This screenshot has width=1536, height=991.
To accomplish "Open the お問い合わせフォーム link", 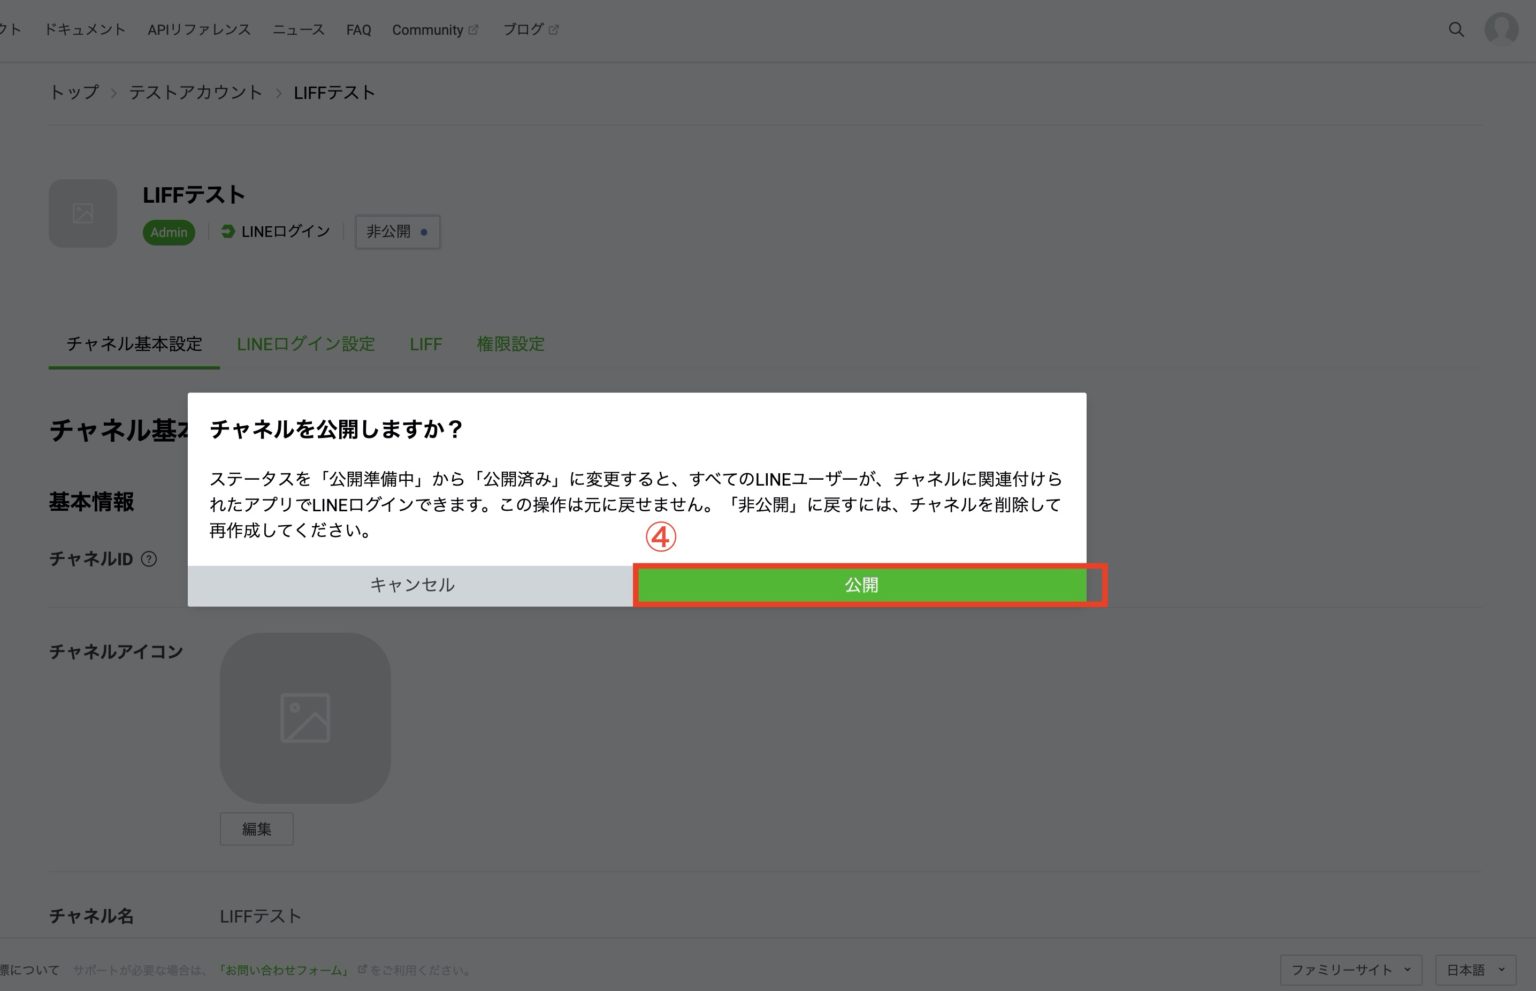I will pos(284,970).
